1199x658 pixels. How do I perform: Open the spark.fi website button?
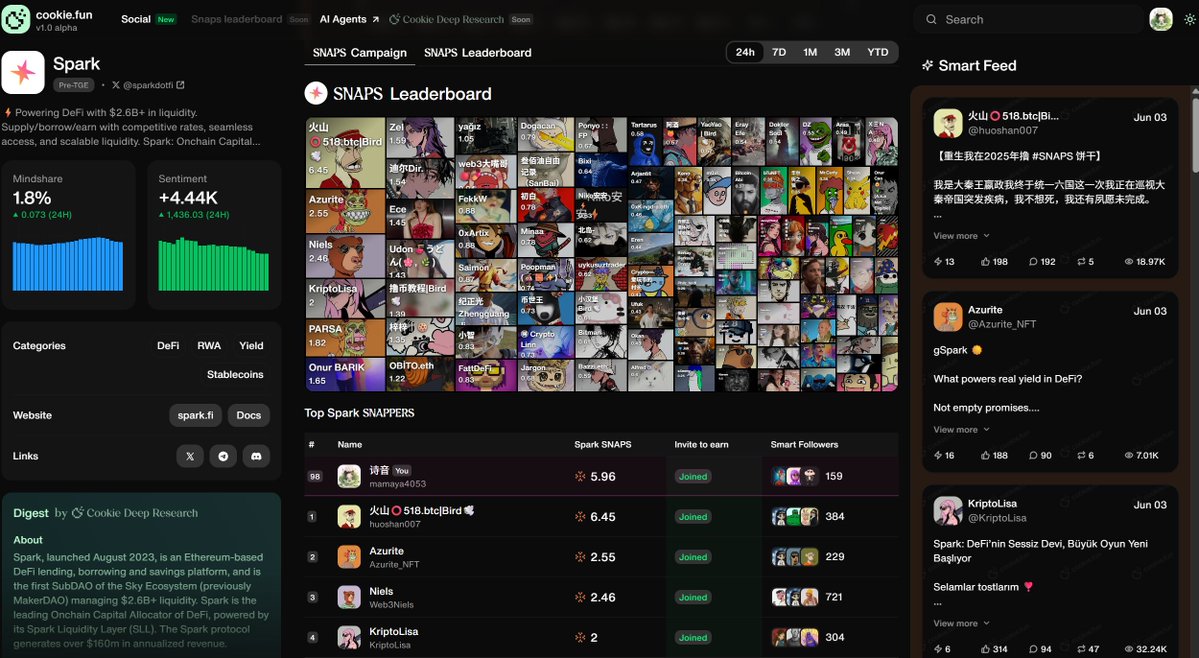[x=196, y=416]
